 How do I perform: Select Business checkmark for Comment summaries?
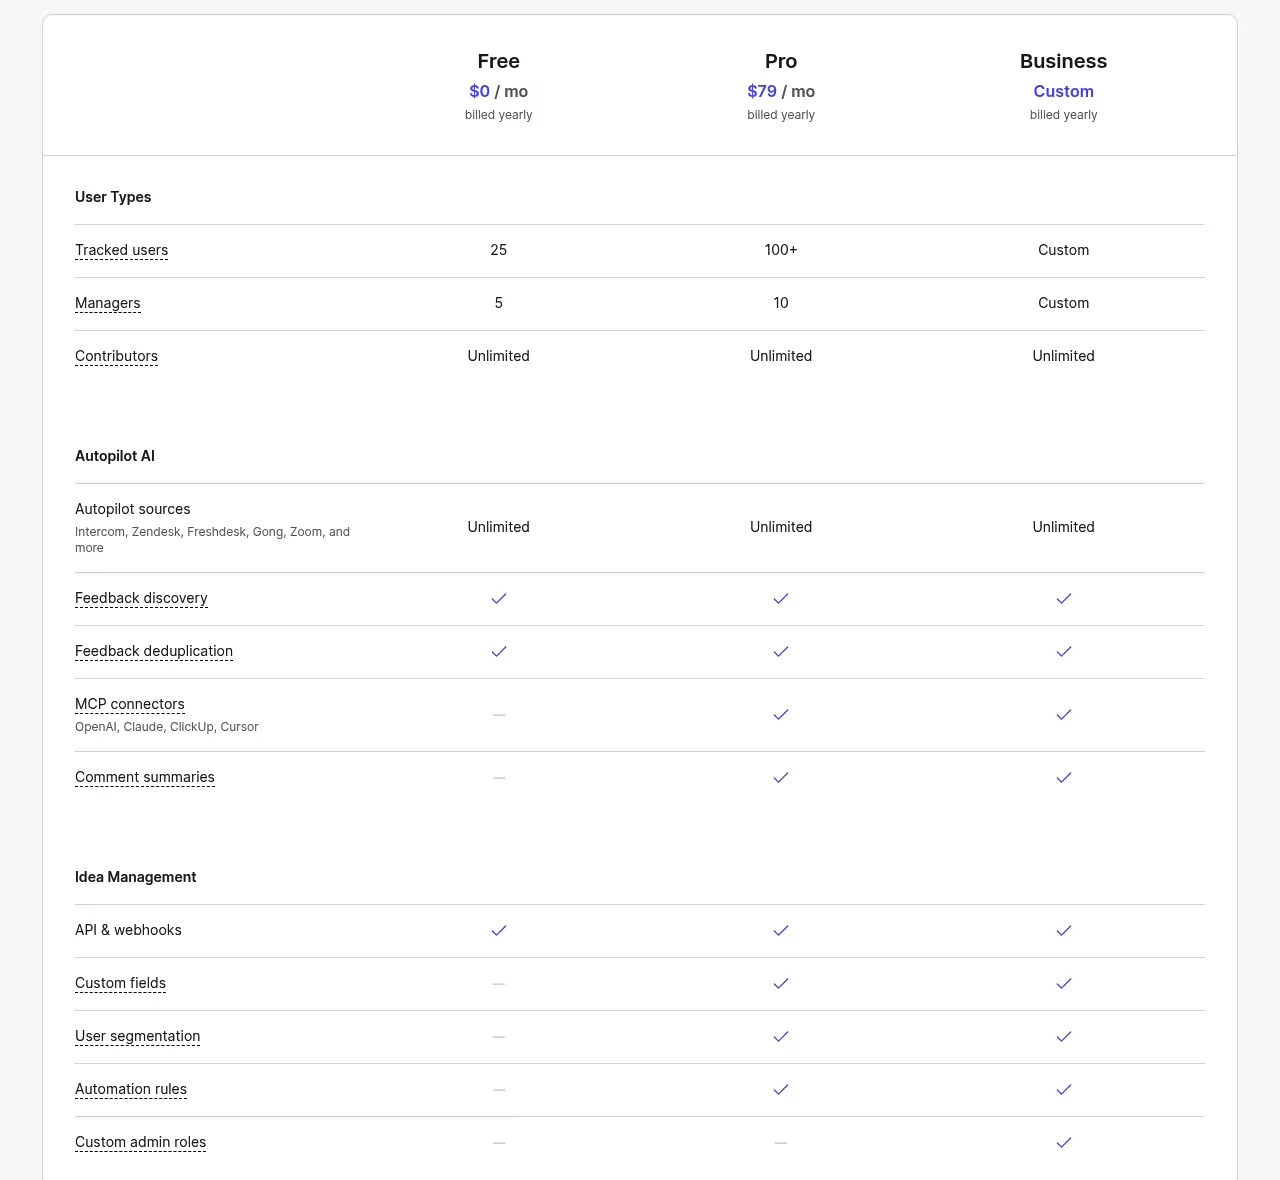(x=1064, y=777)
